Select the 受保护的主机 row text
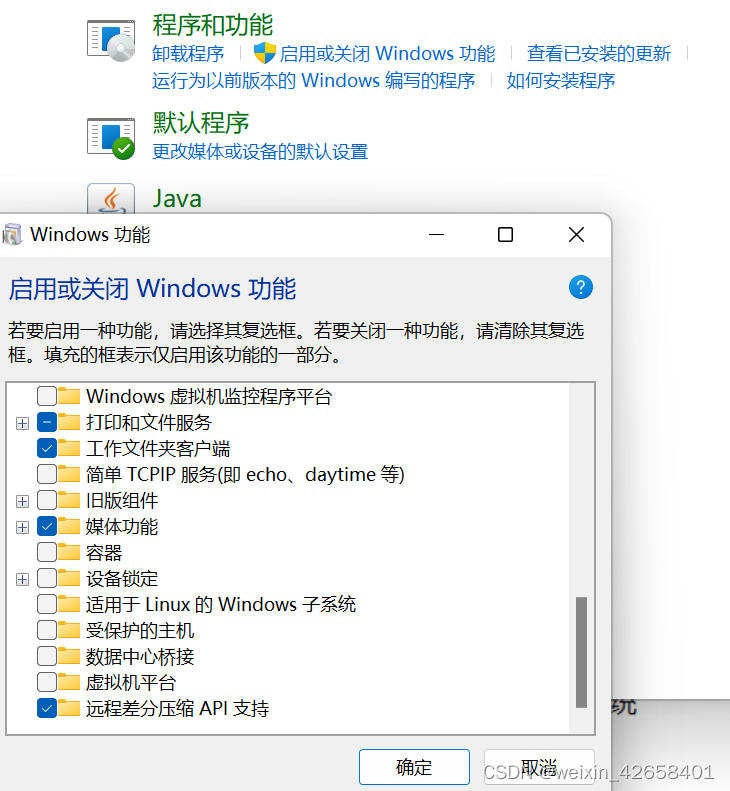The height and width of the screenshot is (791, 730). [x=140, y=630]
